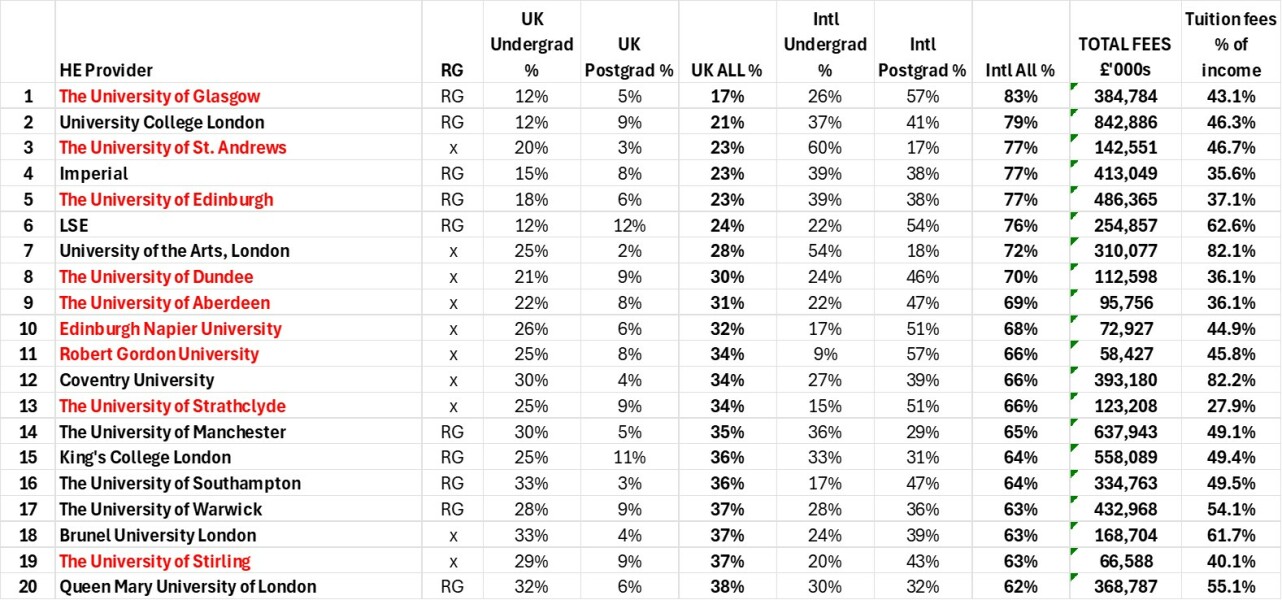Click the UK ALL % column header

(x=727, y=43)
